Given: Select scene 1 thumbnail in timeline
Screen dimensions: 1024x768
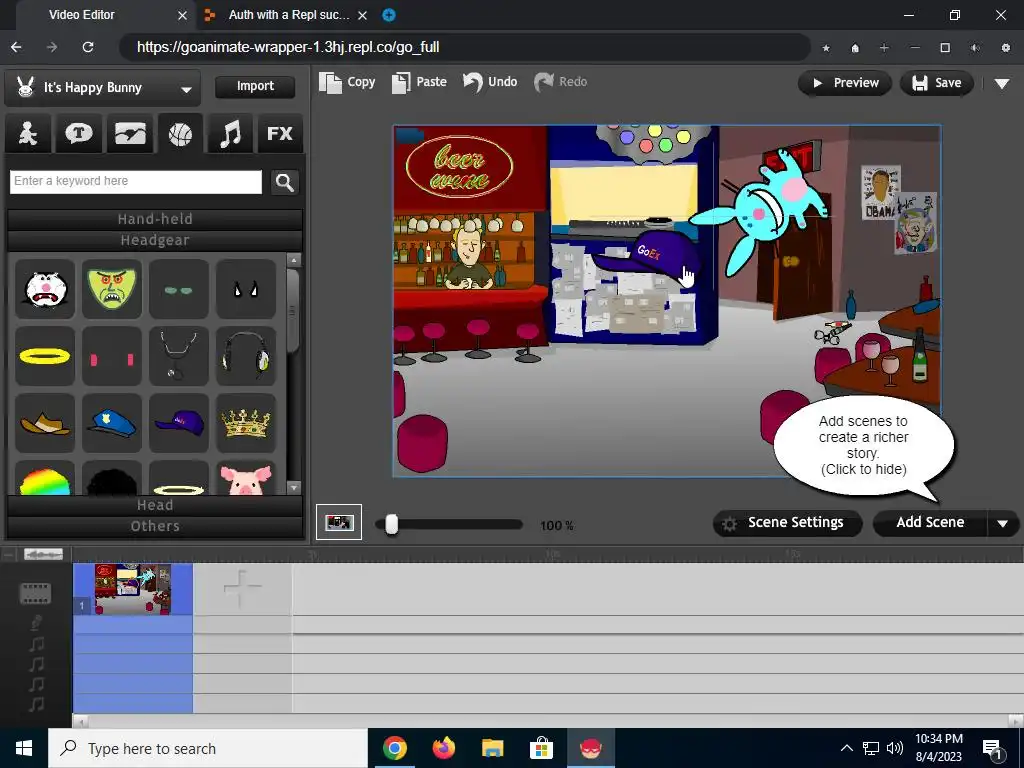Looking at the screenshot, I should (133, 589).
